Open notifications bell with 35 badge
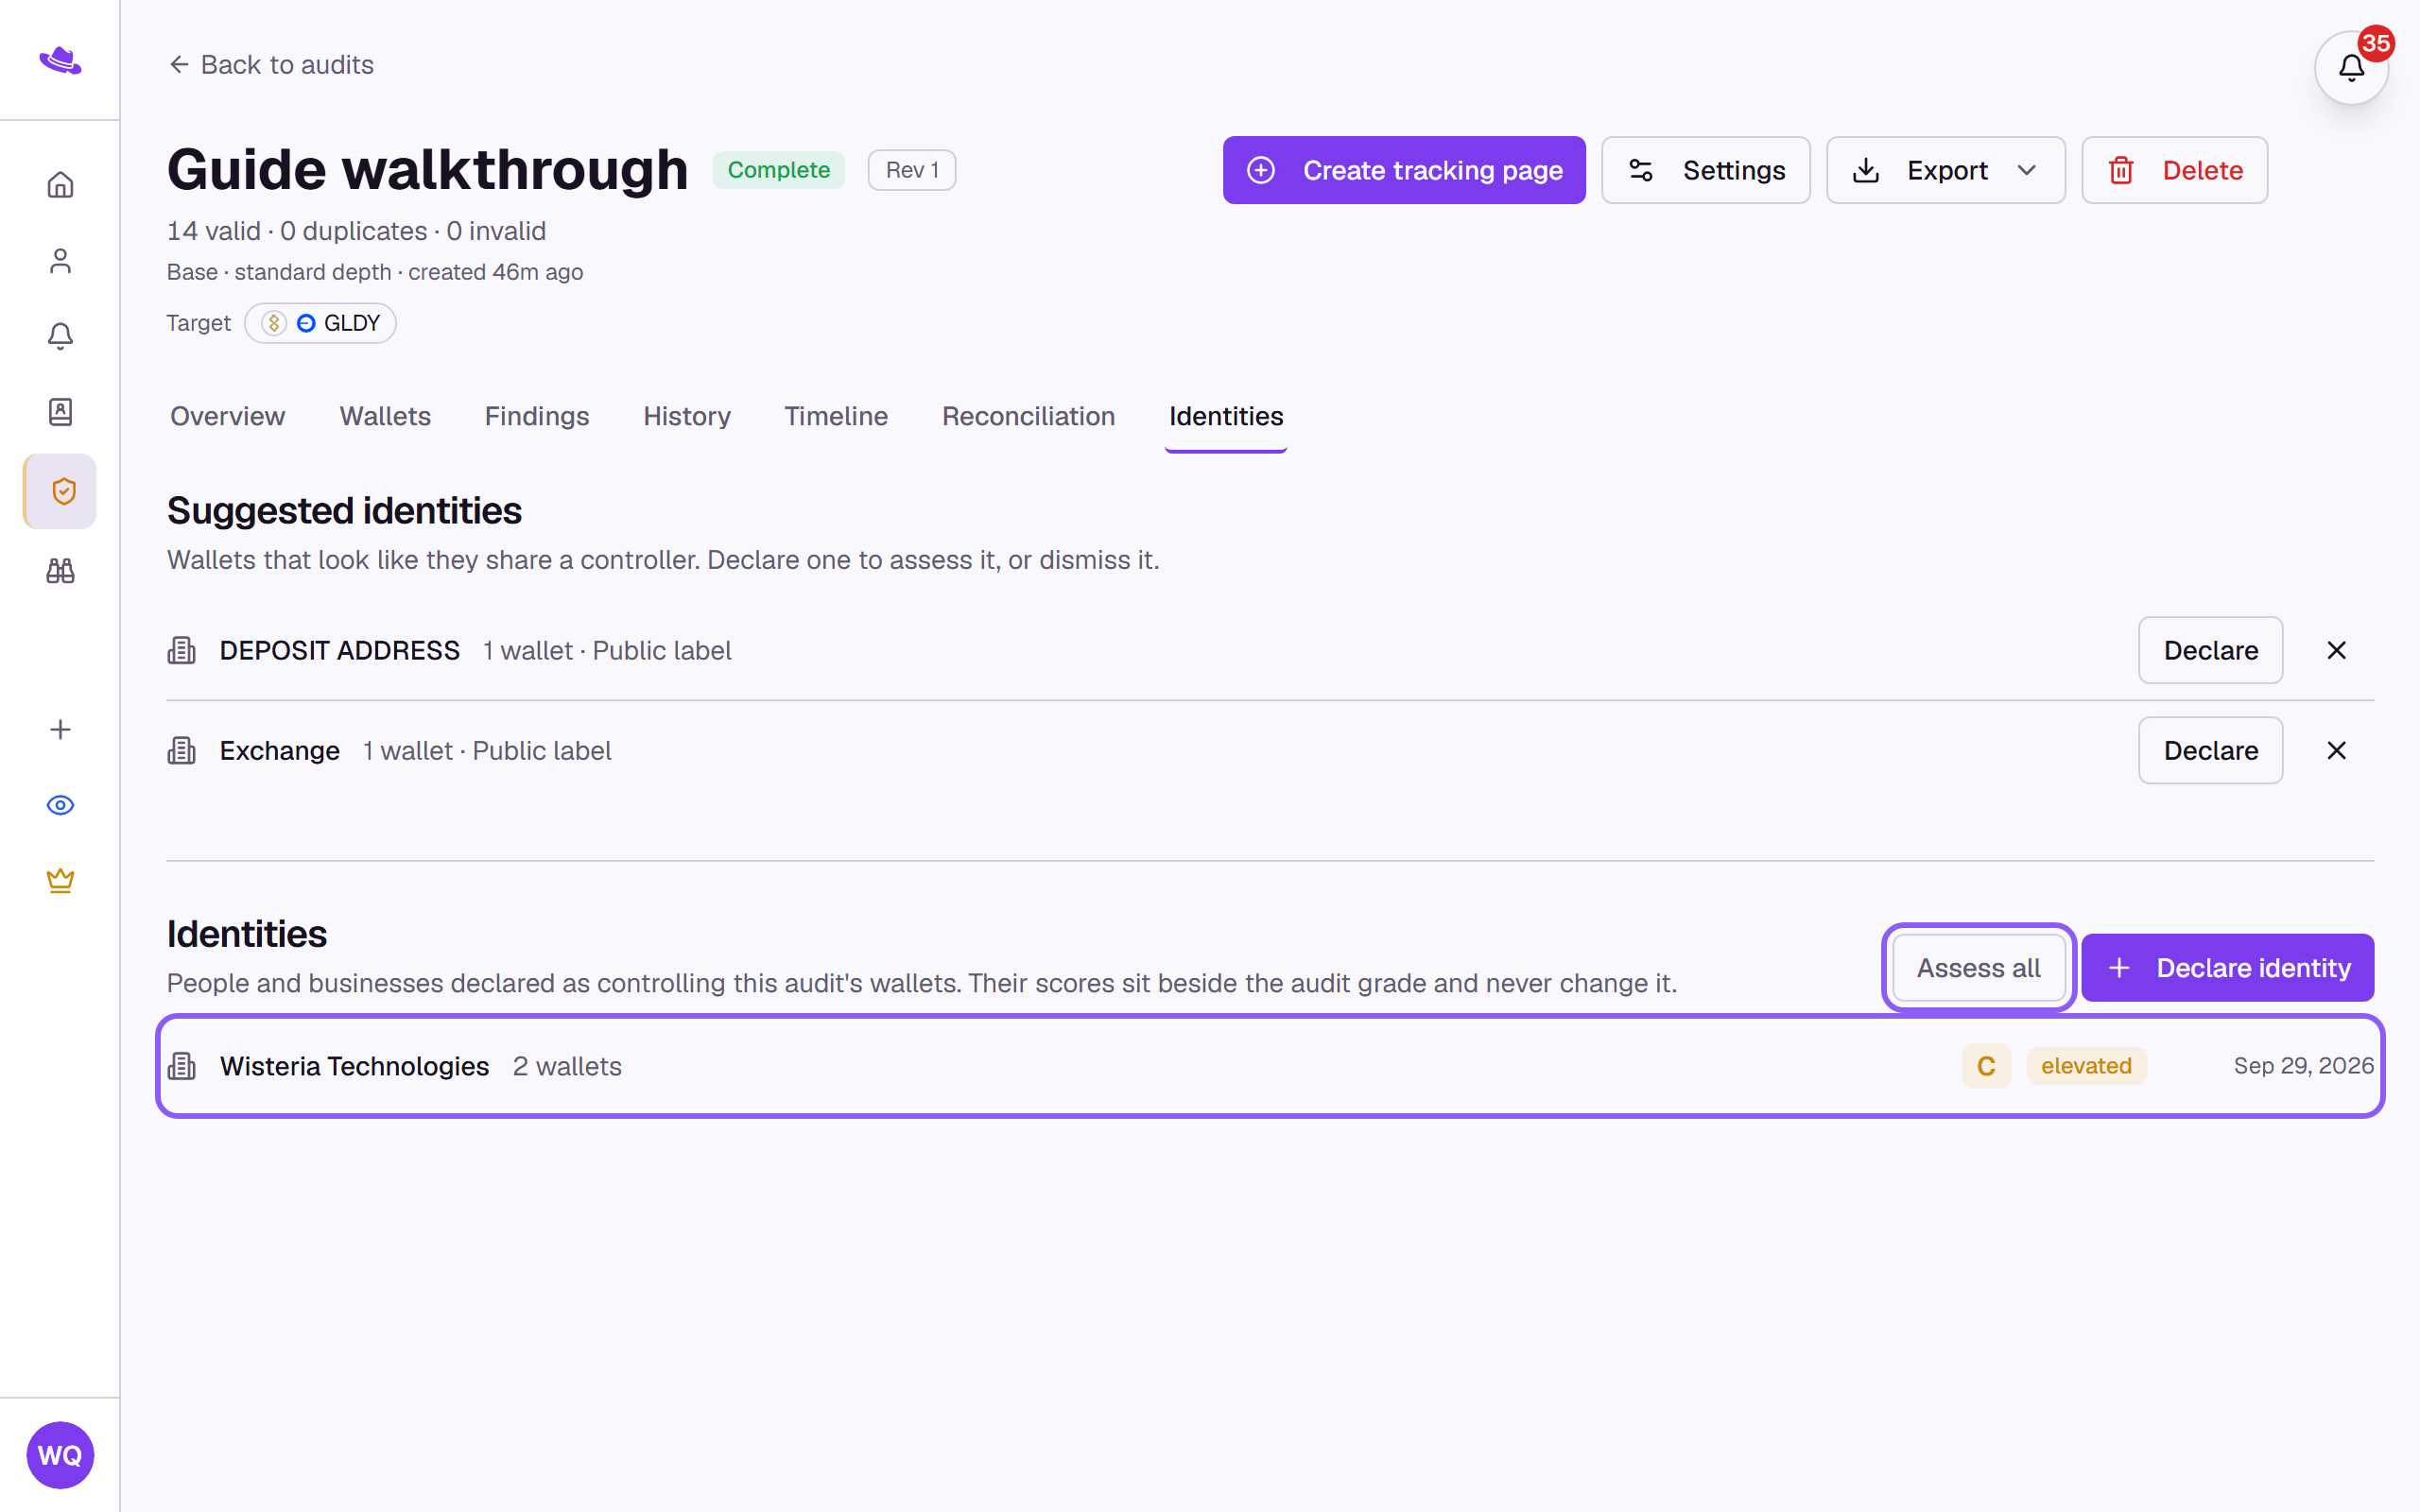The height and width of the screenshot is (1512, 2420). [2351, 67]
